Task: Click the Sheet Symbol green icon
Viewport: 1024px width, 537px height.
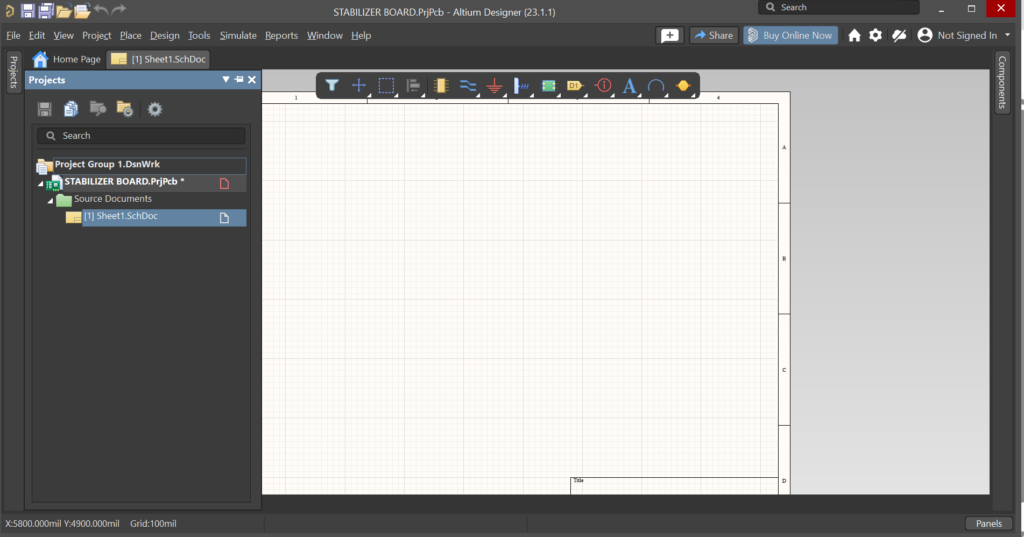Action: (548, 86)
